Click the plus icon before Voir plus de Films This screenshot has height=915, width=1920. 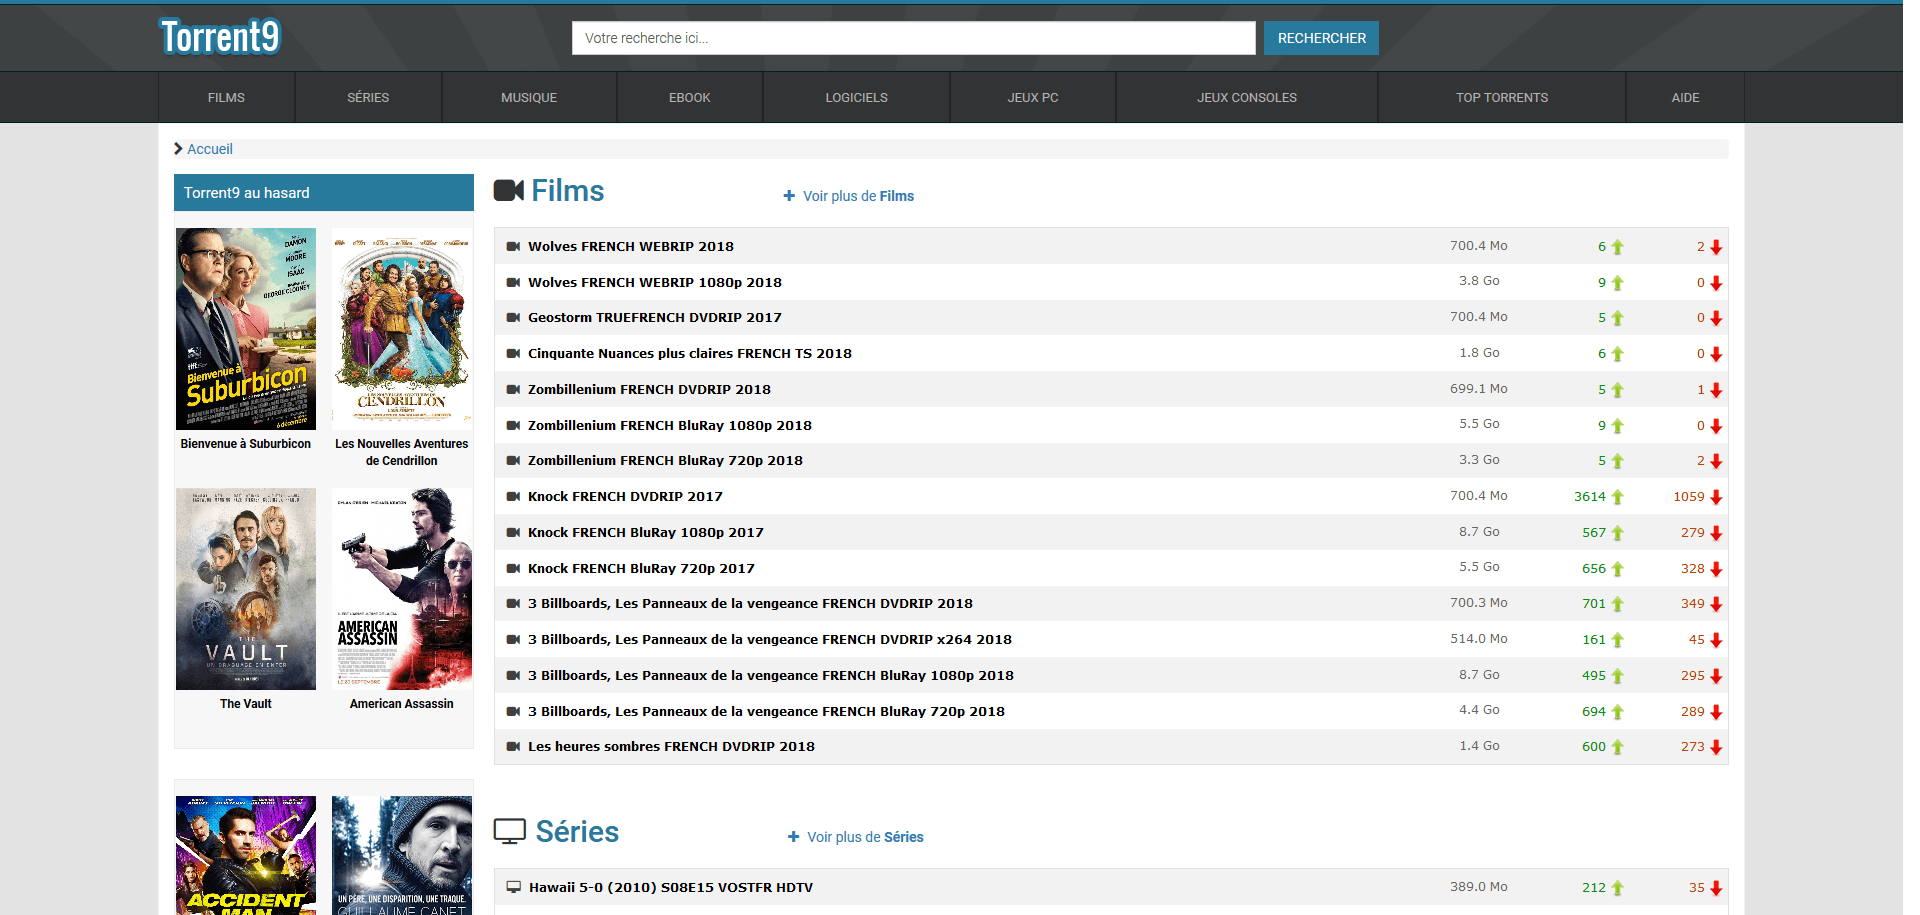(789, 196)
